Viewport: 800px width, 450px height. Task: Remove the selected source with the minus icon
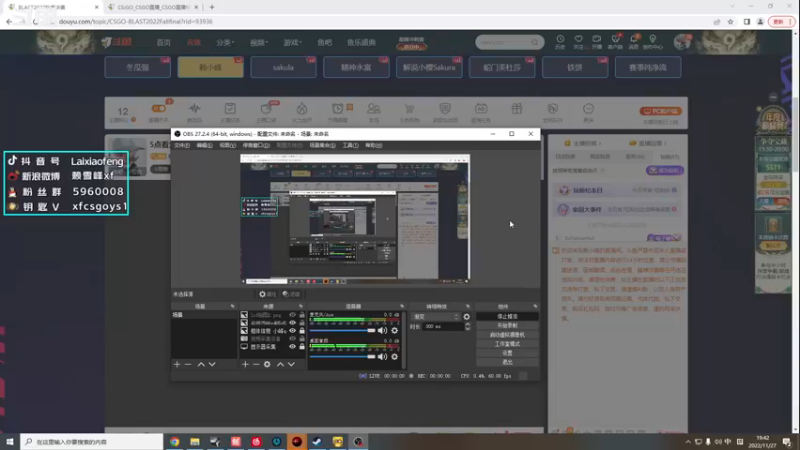pos(256,364)
